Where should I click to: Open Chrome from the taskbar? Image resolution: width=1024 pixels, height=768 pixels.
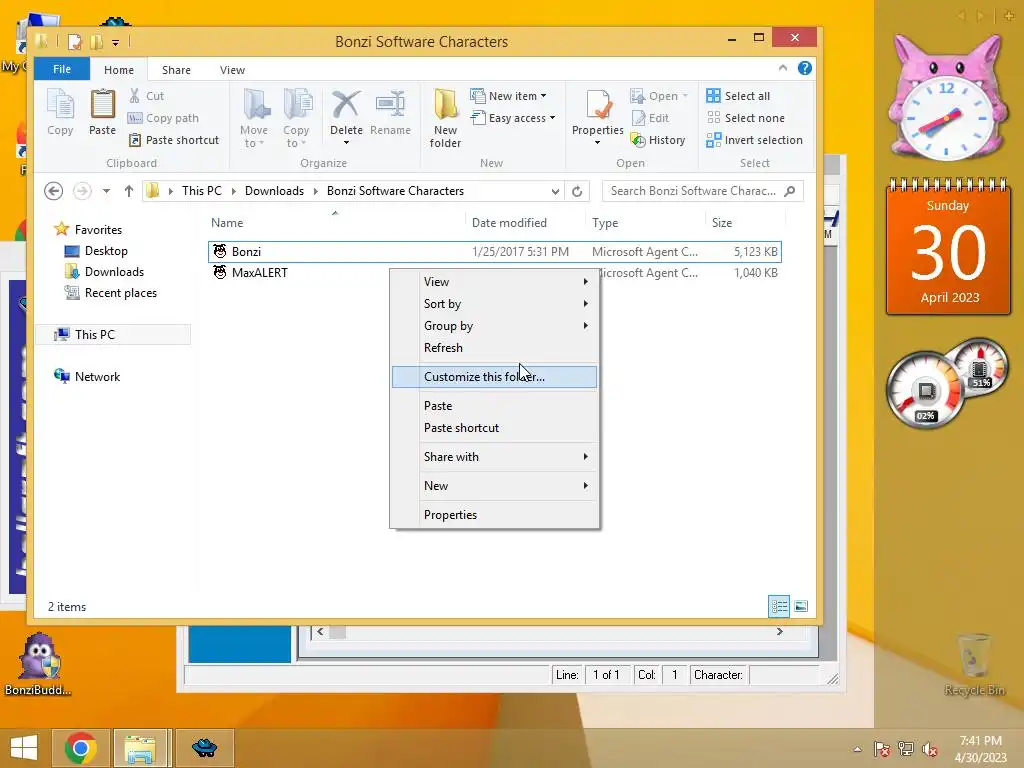(x=81, y=748)
